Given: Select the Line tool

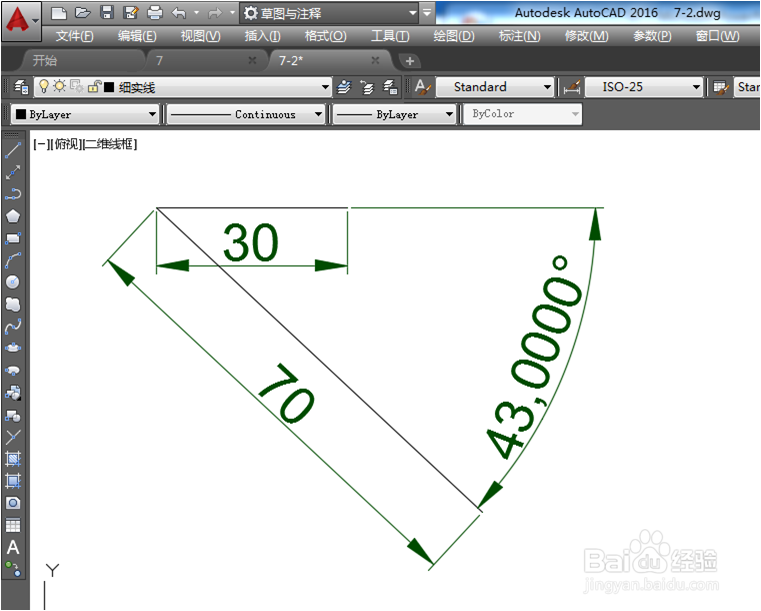Looking at the screenshot, I should (13, 150).
